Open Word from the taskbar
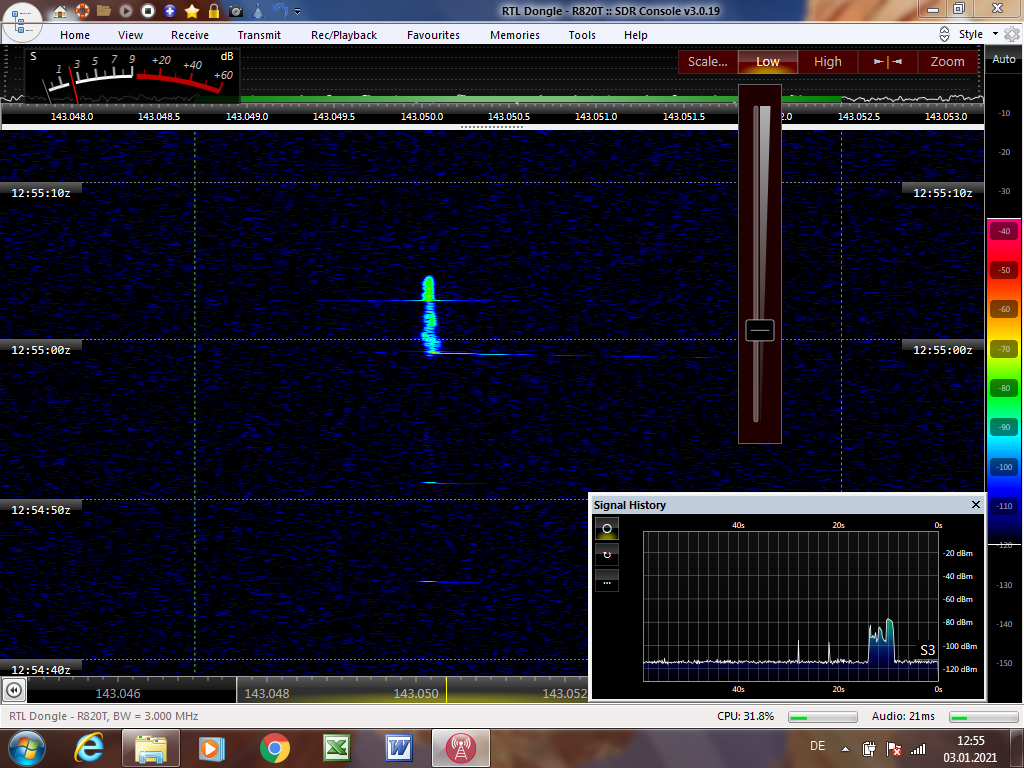The image size is (1024, 768). click(398, 748)
